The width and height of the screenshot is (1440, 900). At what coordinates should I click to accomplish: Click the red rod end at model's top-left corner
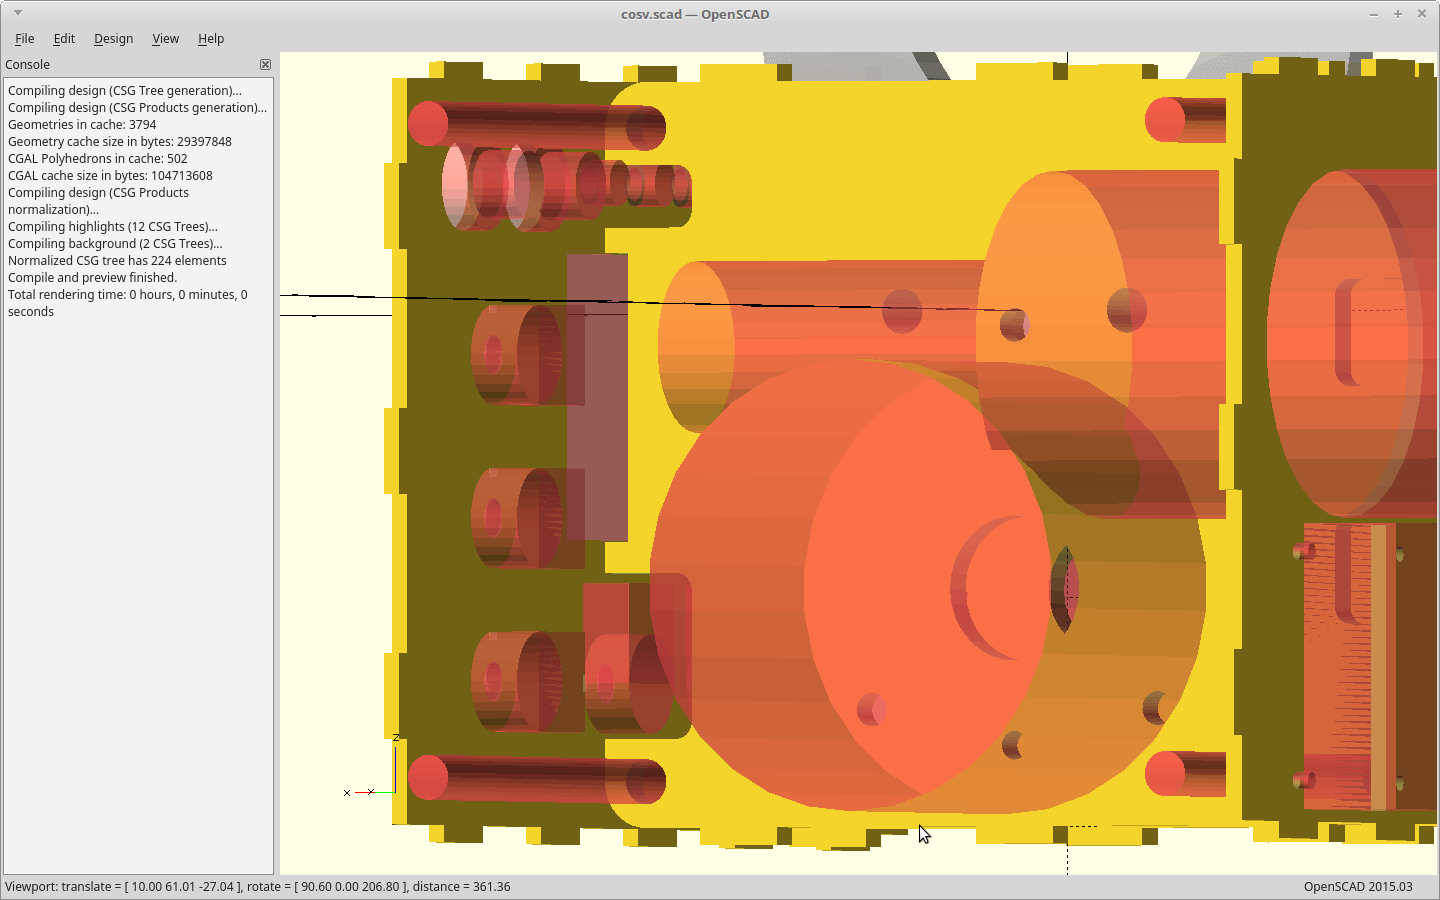point(428,124)
